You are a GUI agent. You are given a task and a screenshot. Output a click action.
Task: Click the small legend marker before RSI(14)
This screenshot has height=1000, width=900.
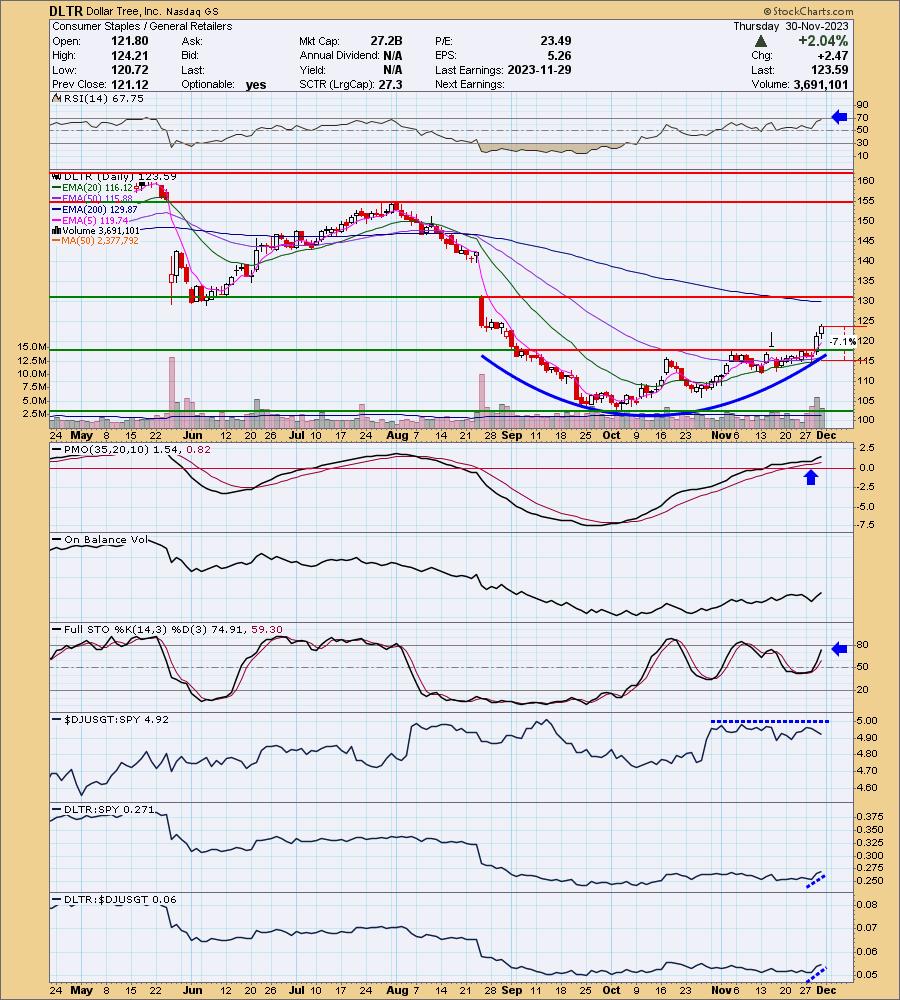point(55,99)
